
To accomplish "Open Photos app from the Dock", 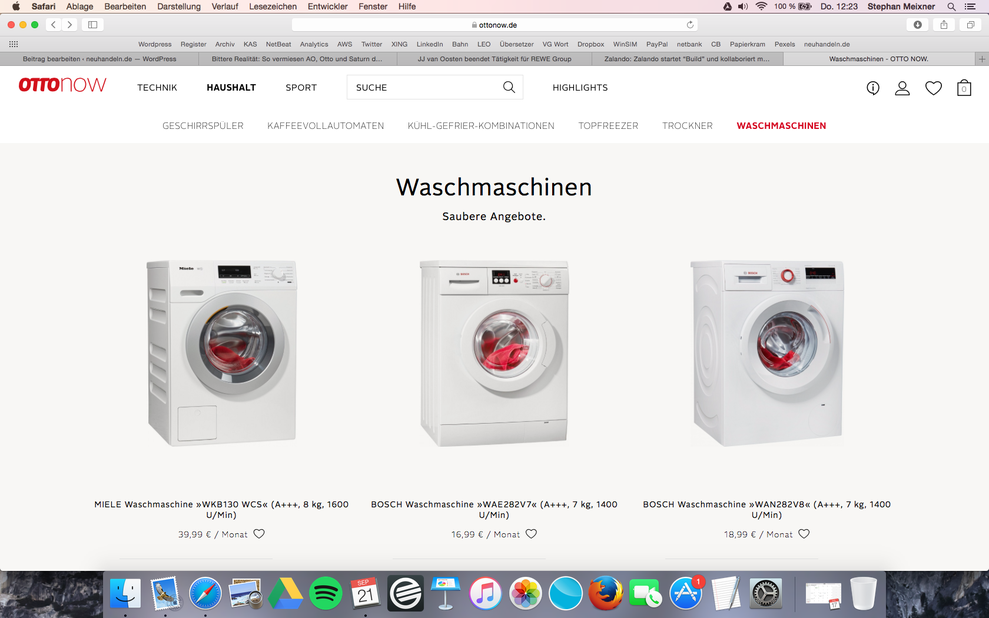I will coord(525,593).
